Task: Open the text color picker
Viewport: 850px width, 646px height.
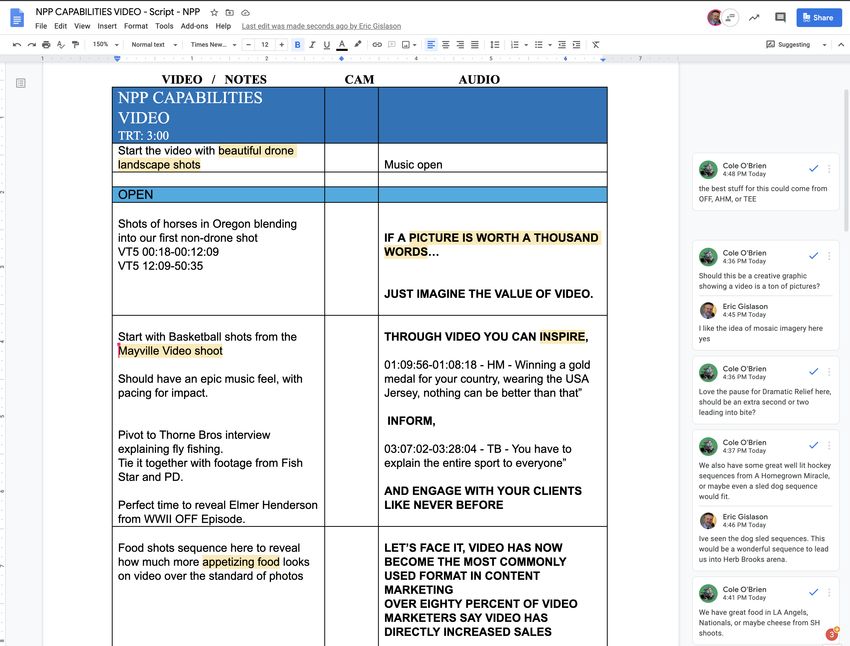Action: click(342, 44)
